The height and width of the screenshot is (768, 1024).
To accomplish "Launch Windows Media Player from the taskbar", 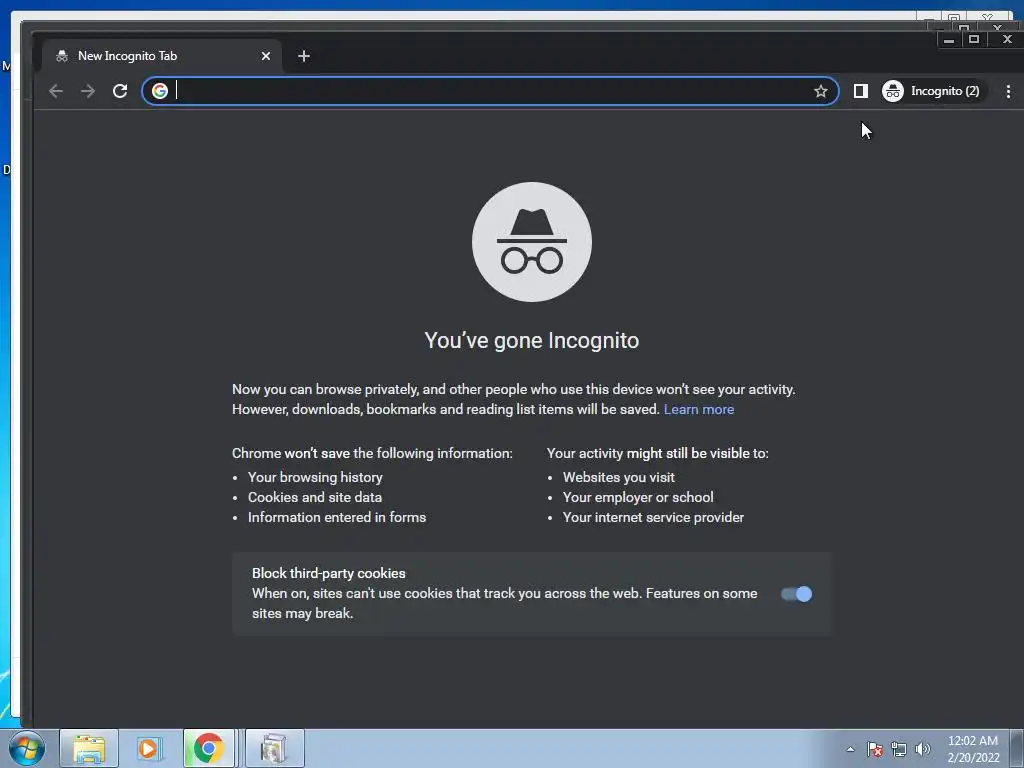I will point(149,748).
